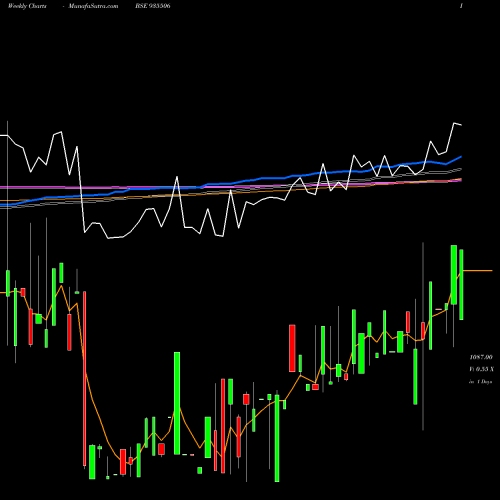The width and height of the screenshot is (500, 500).
Task: Click the horizontal orange last-price marker line
Action: pos(477,271)
